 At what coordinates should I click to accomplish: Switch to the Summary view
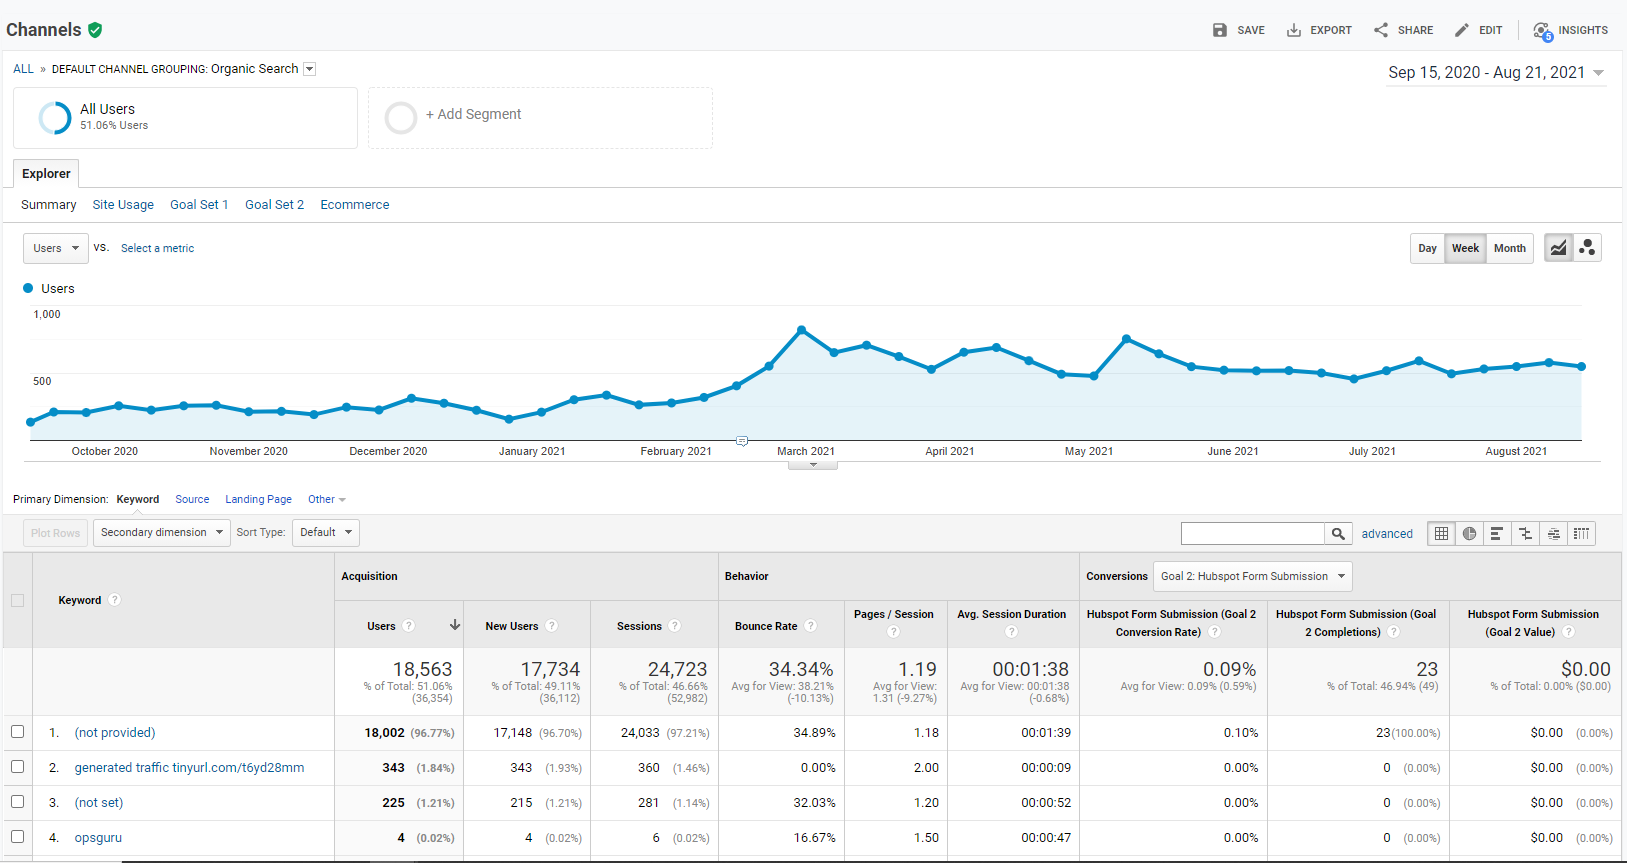[x=48, y=205]
